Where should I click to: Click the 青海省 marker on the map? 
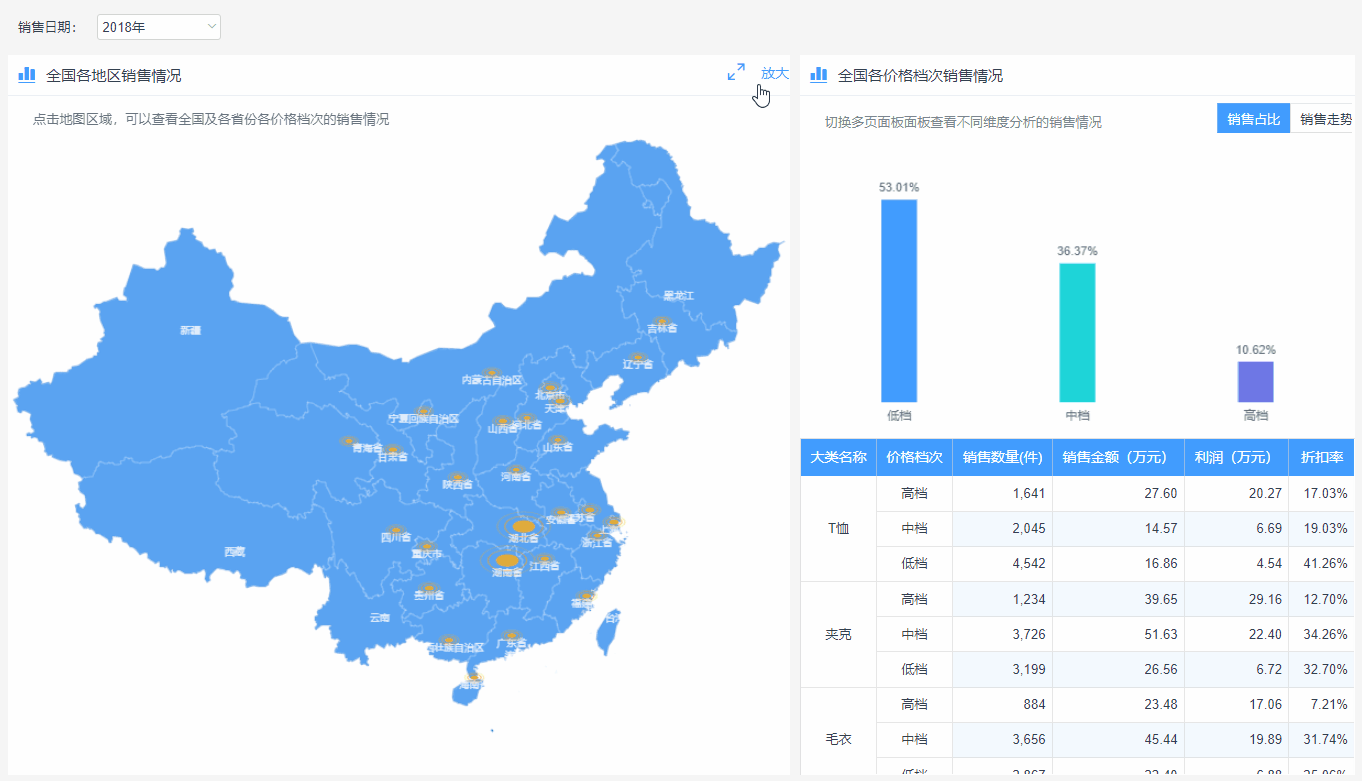pos(349,440)
